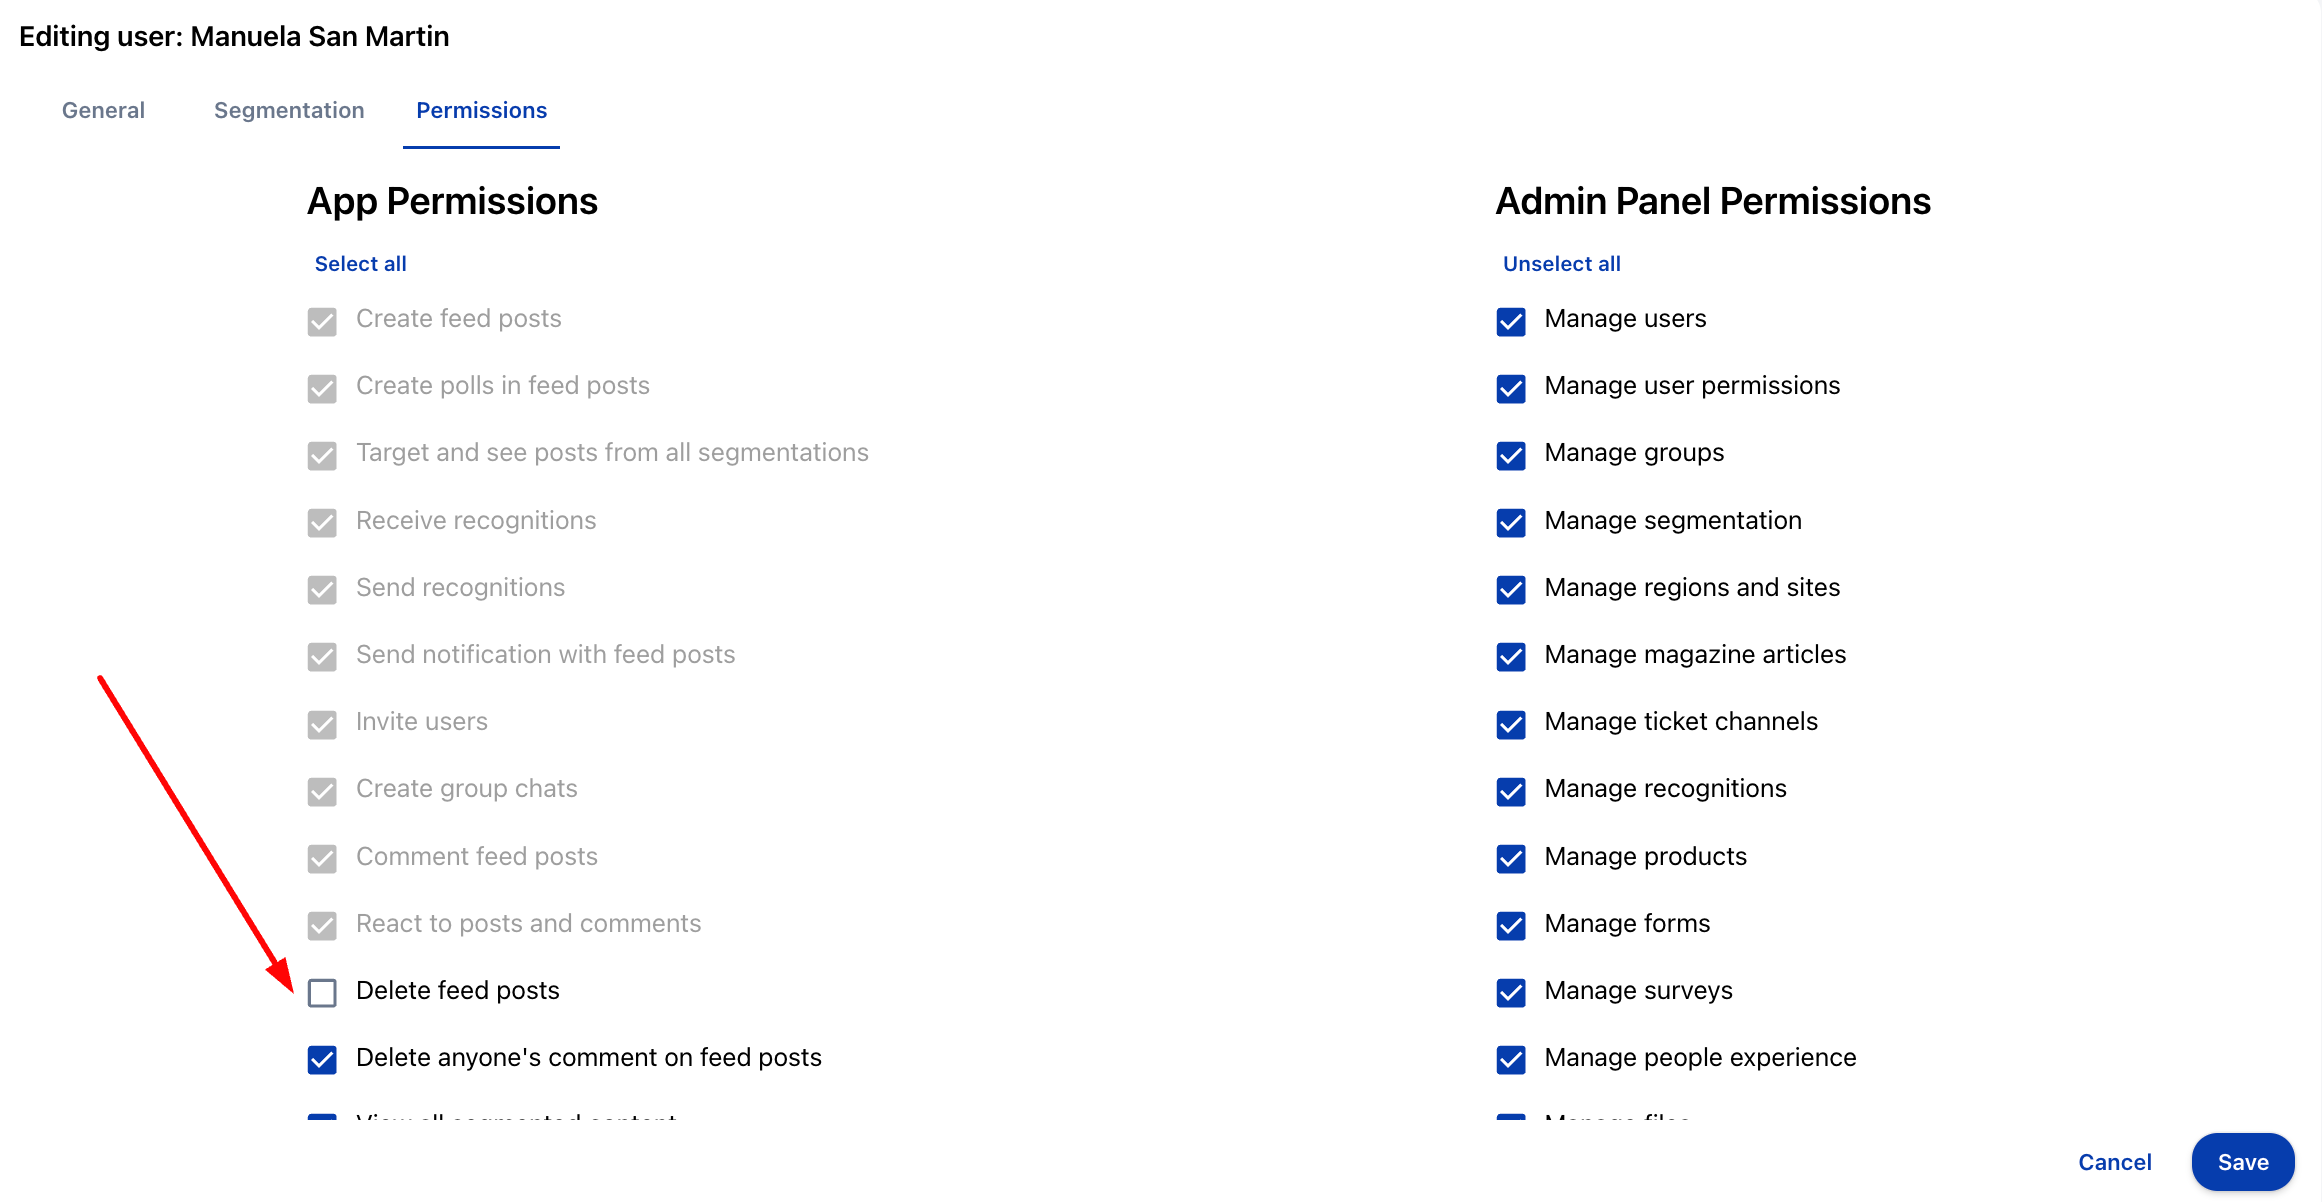Disable the Manage groups permission
Screen dimensions: 2322x1202
tap(1510, 455)
